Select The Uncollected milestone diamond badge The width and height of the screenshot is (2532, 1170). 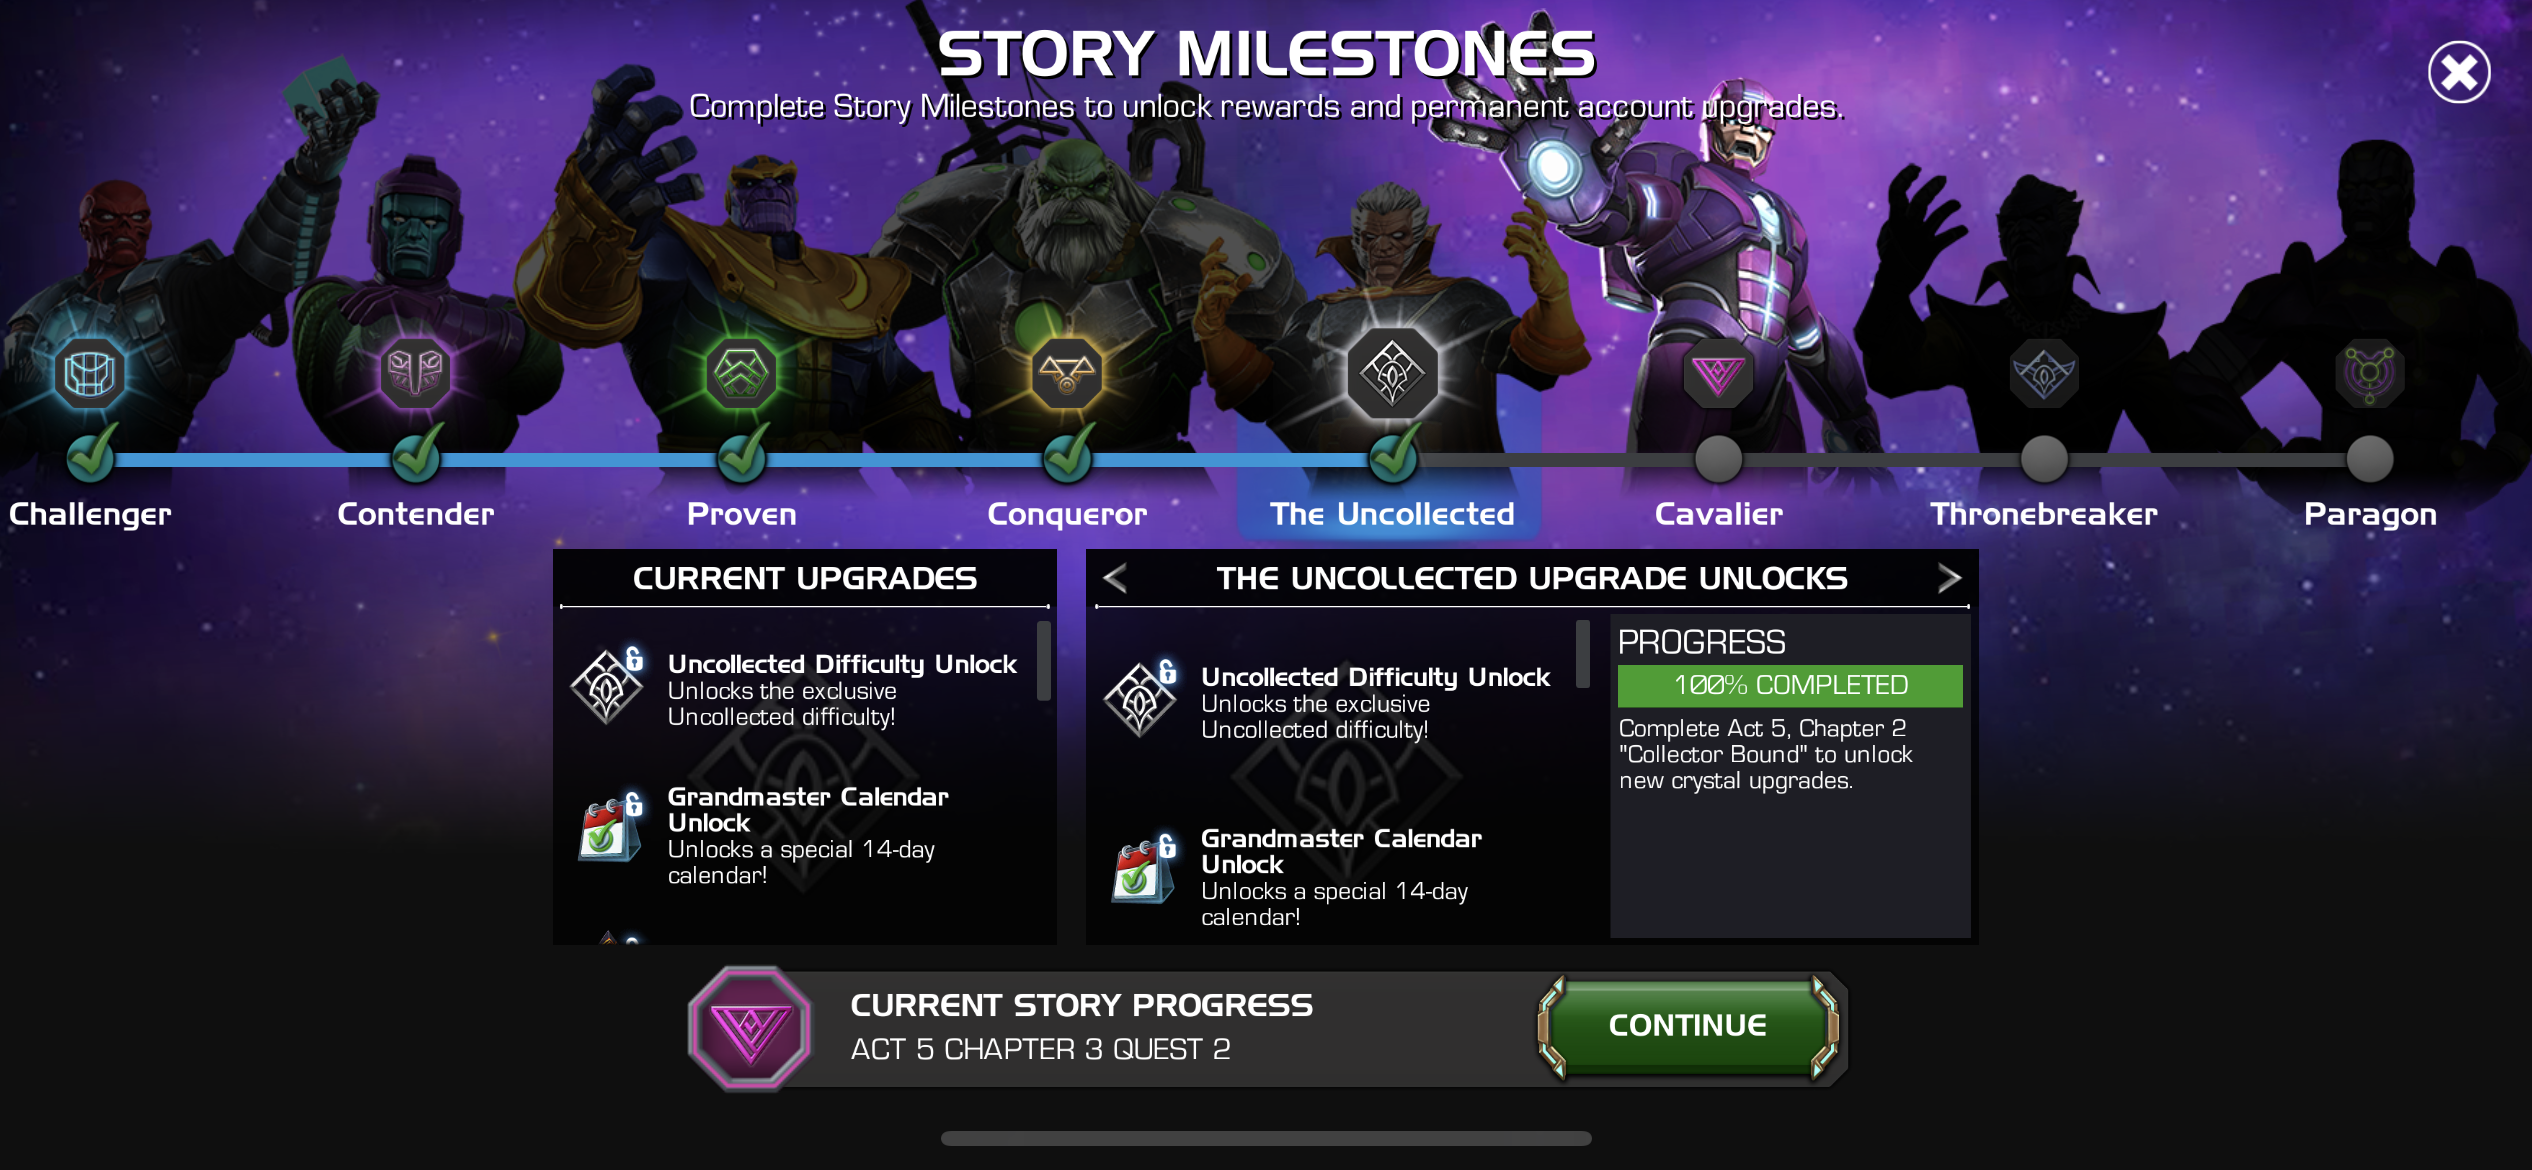(x=1392, y=373)
